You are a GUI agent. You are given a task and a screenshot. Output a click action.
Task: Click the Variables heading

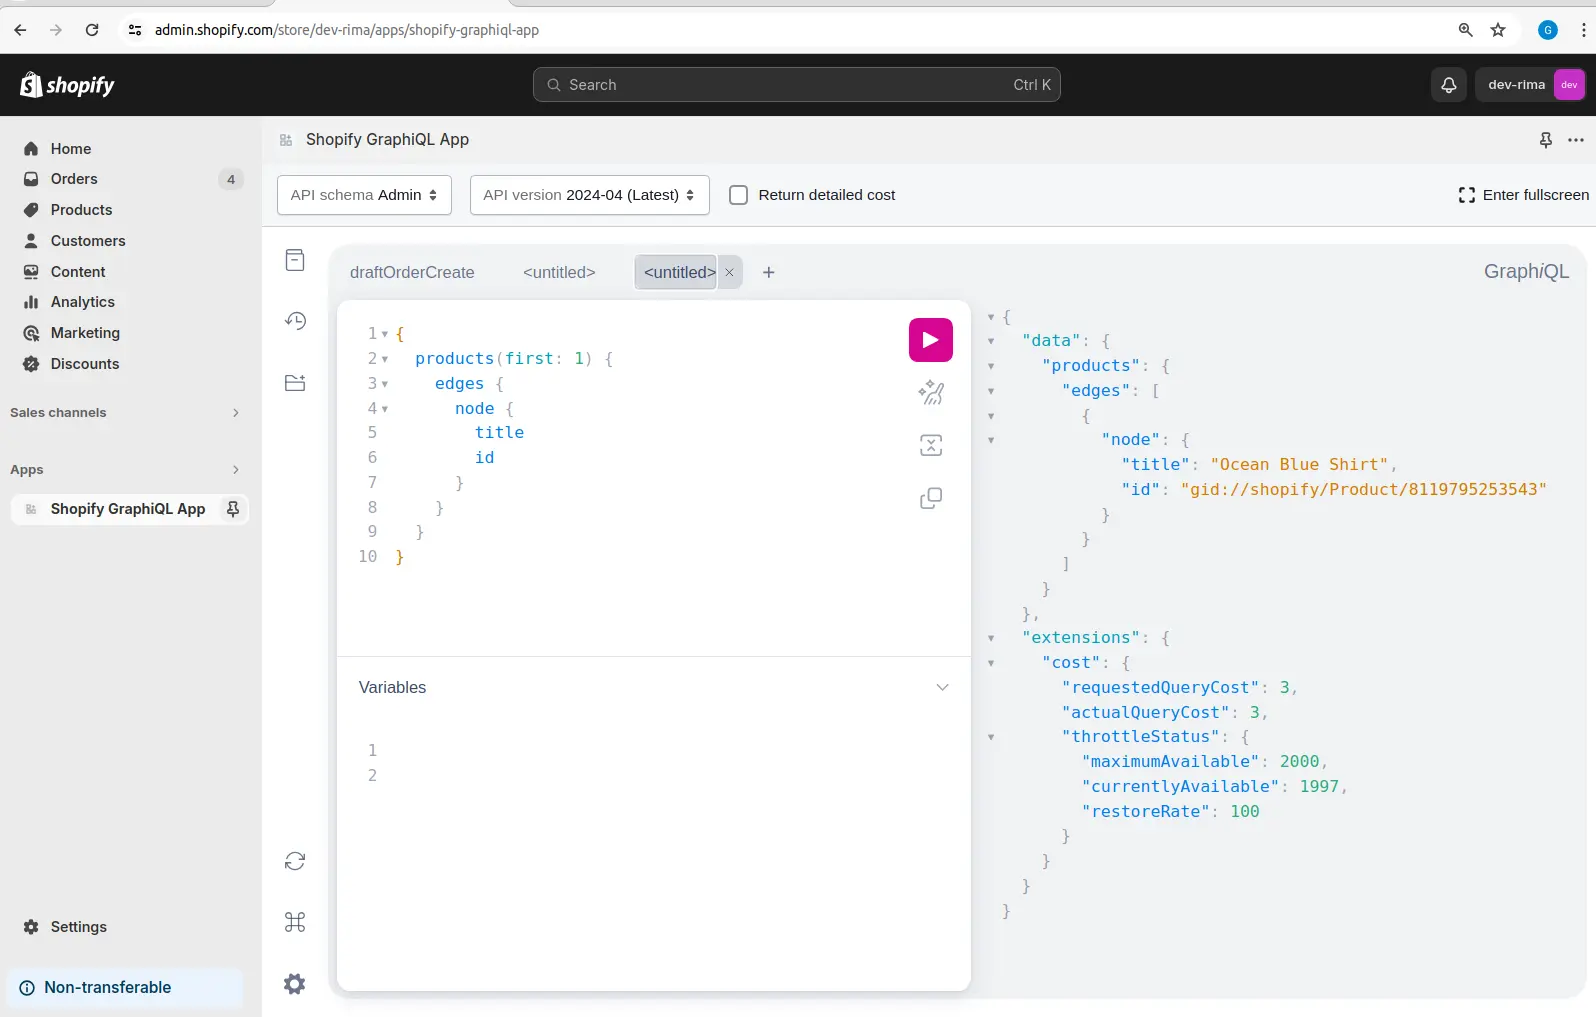(x=392, y=688)
